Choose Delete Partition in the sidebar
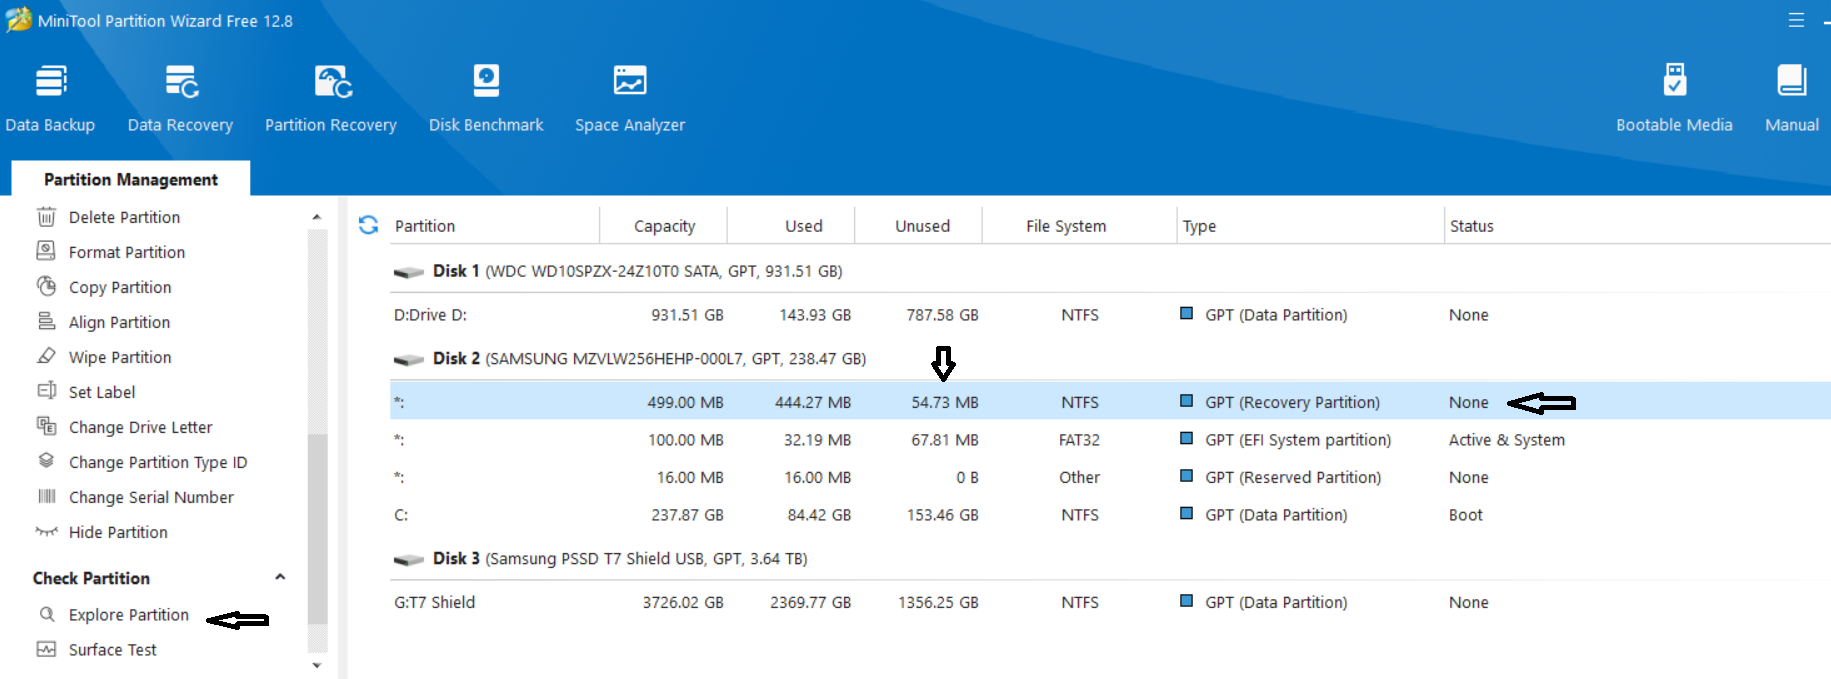 (x=124, y=217)
